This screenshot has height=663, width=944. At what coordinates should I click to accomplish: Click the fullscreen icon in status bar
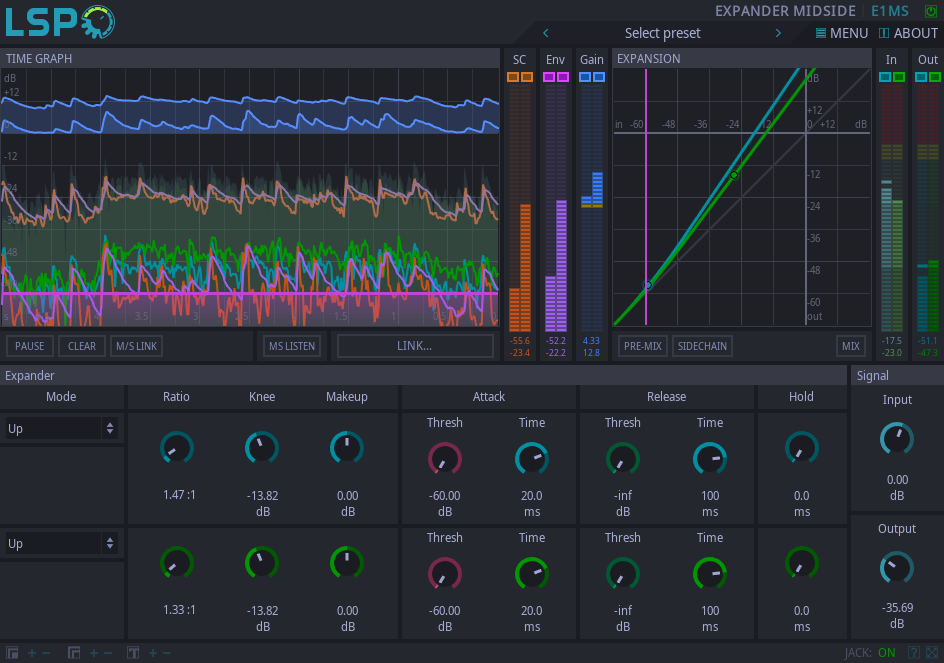[x=932, y=653]
